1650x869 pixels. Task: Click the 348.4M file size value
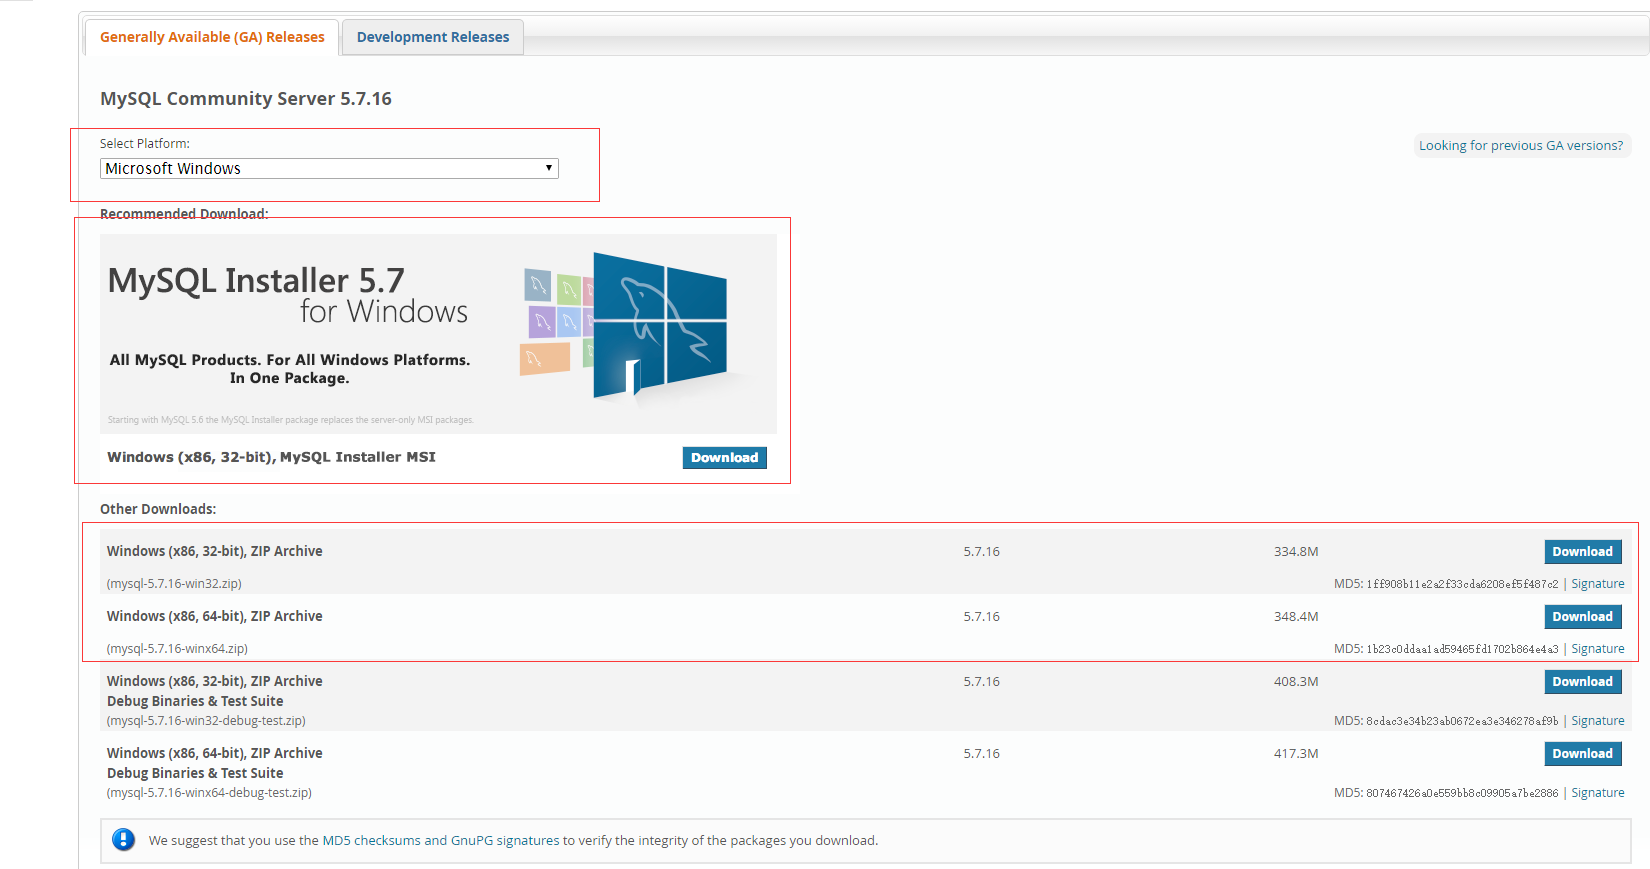[1296, 616]
